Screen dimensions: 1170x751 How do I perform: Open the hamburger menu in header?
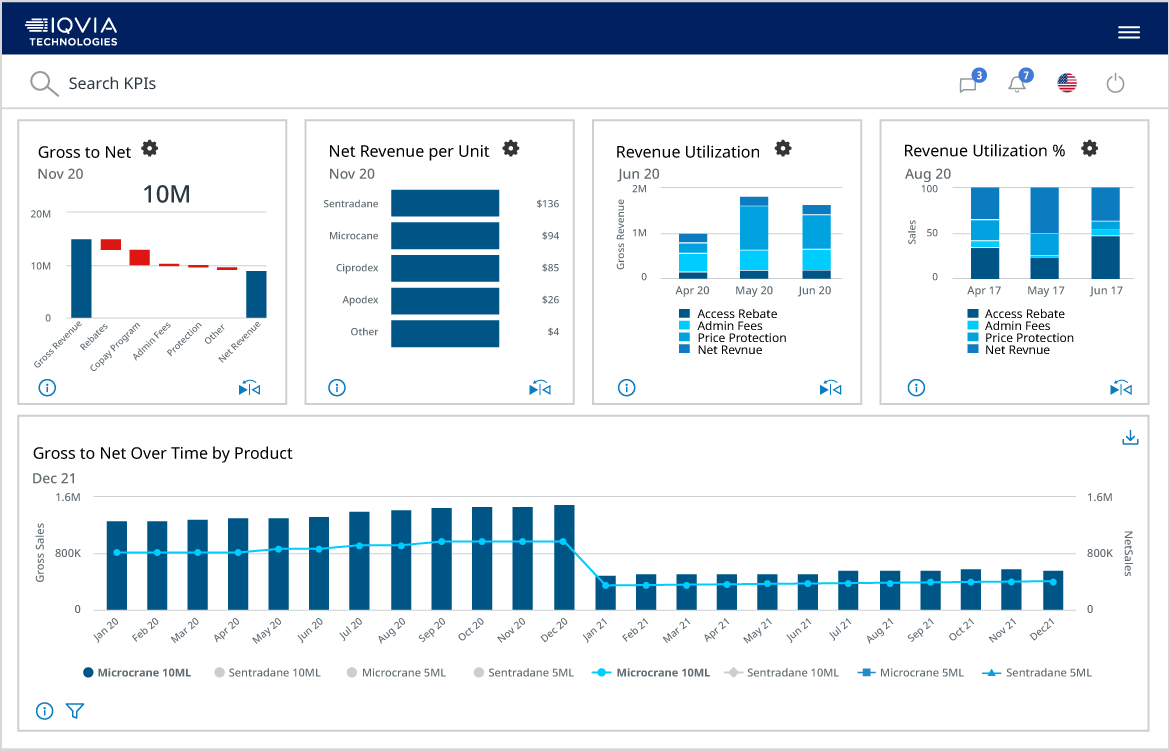[1128, 32]
